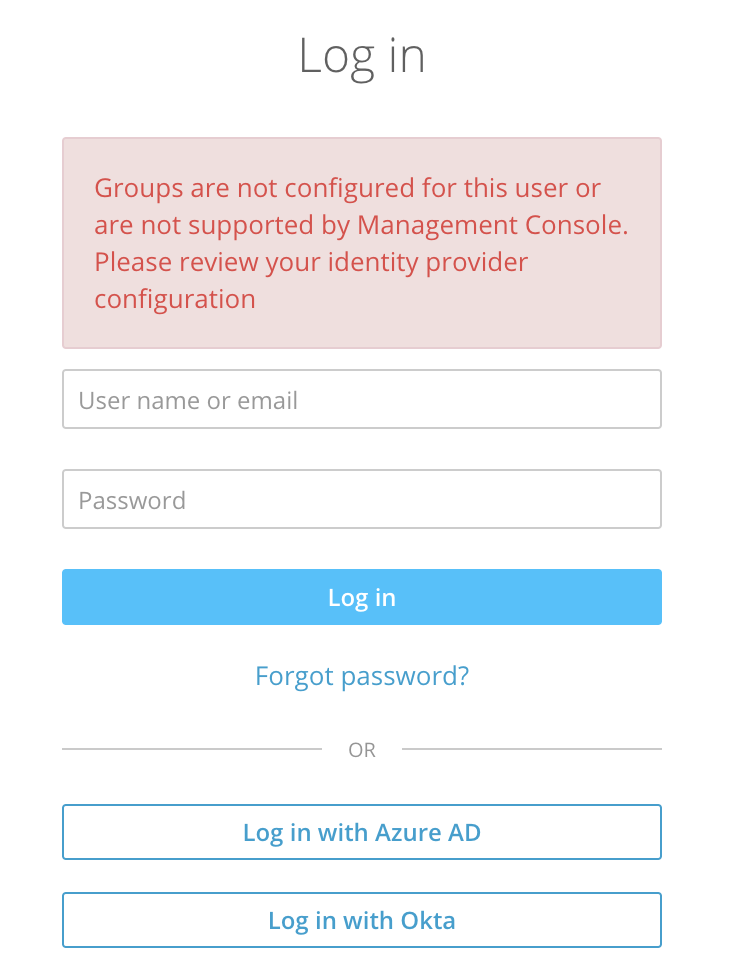740x978 pixels.
Task: Click the identity provider configuration alert
Action: coord(361,243)
